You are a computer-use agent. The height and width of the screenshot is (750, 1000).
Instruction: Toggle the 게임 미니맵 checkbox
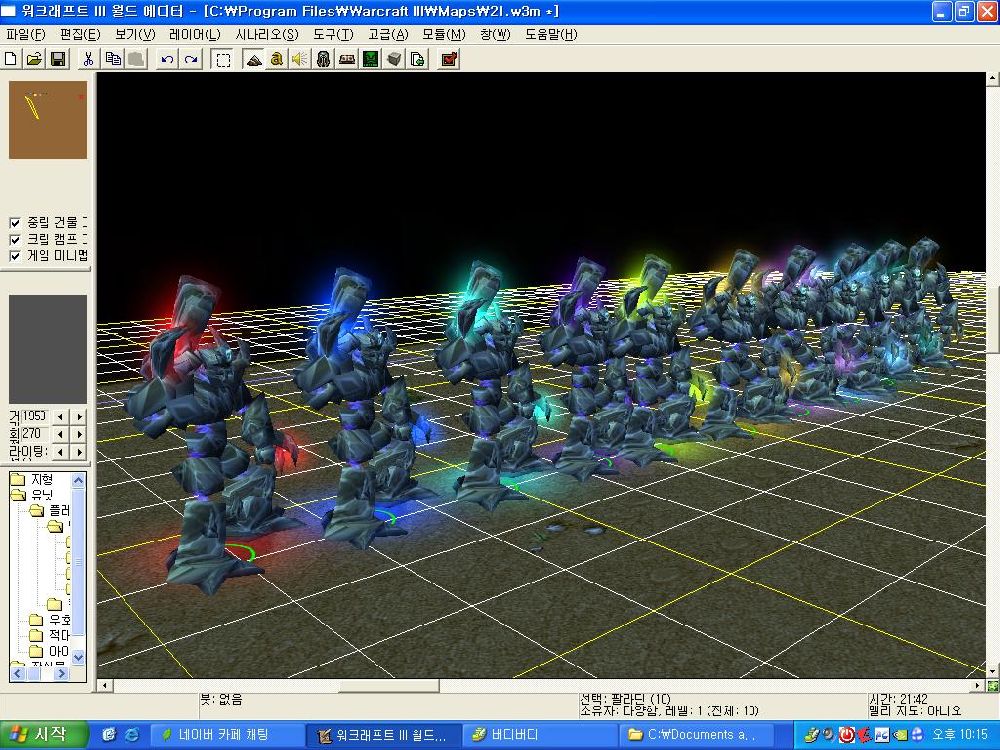coord(15,256)
